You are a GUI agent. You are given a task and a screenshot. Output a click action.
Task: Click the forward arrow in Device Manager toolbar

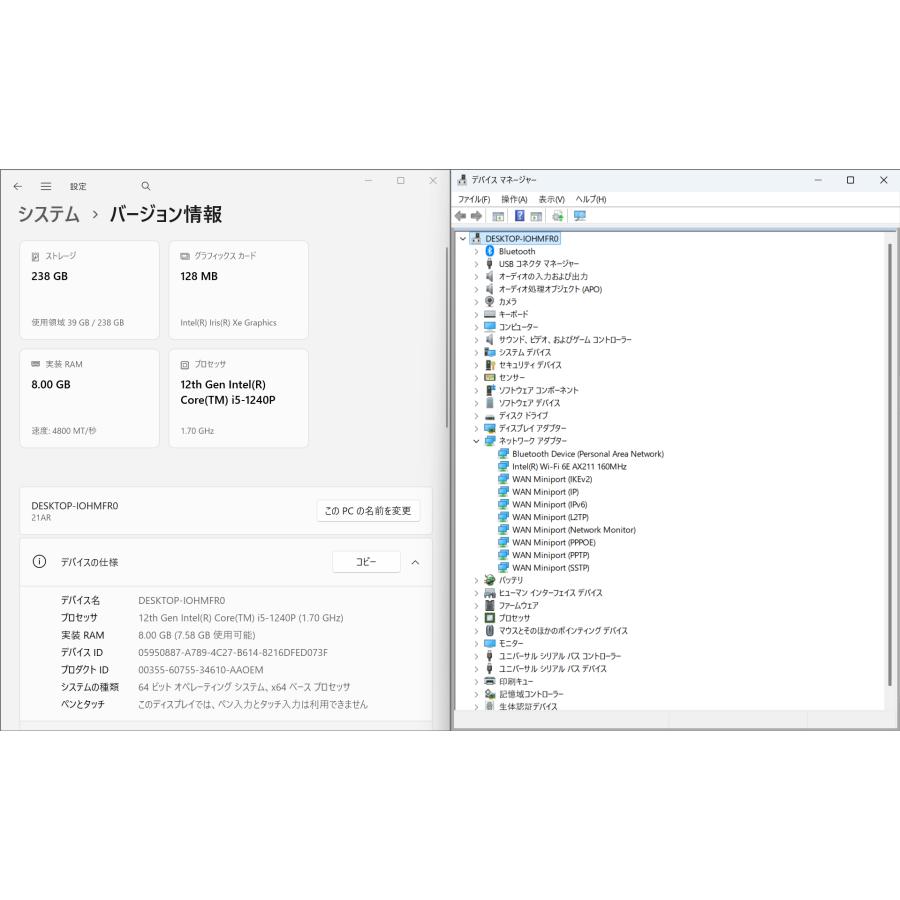(476, 216)
